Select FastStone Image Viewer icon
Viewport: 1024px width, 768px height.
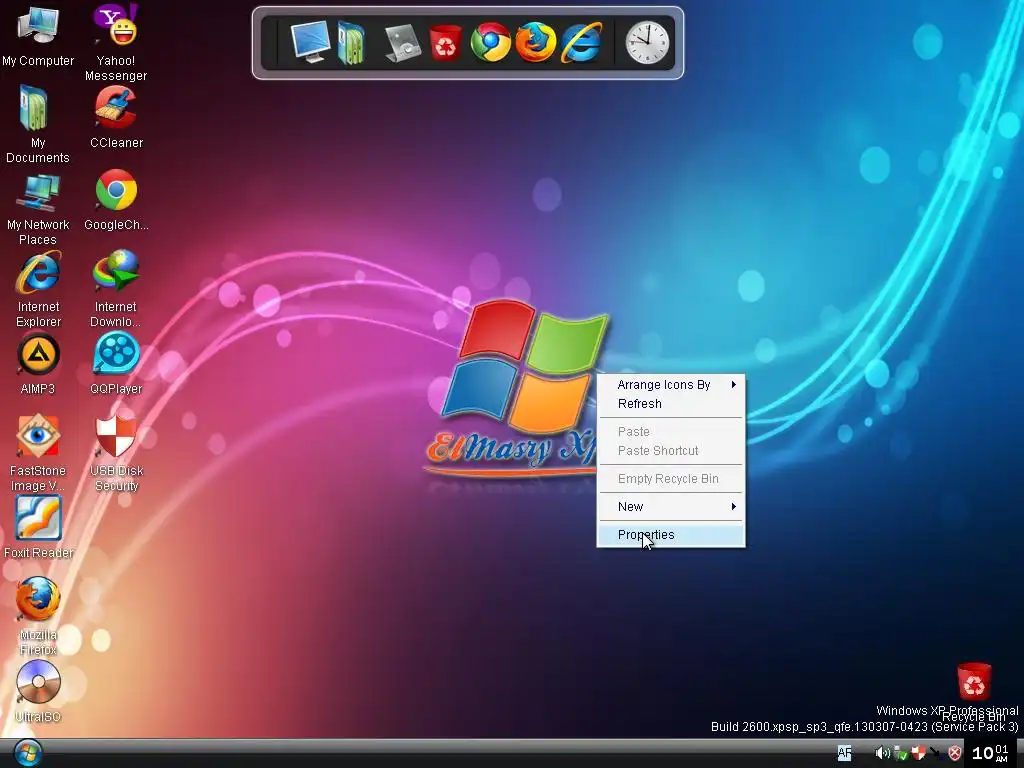pyautogui.click(x=38, y=453)
